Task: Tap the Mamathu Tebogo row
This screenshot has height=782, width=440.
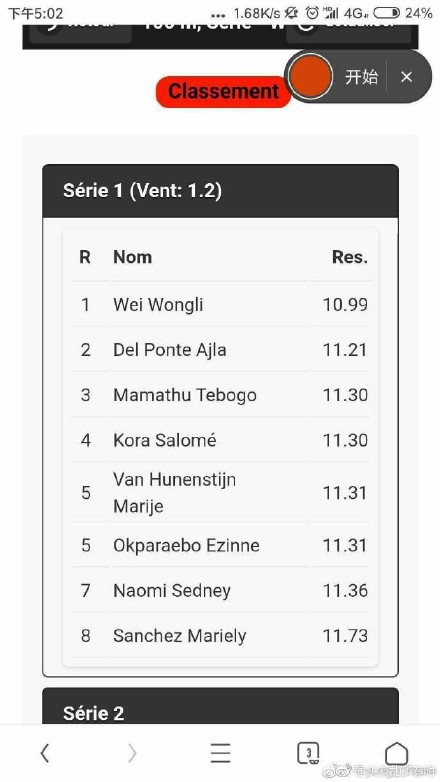Action: (x=220, y=395)
